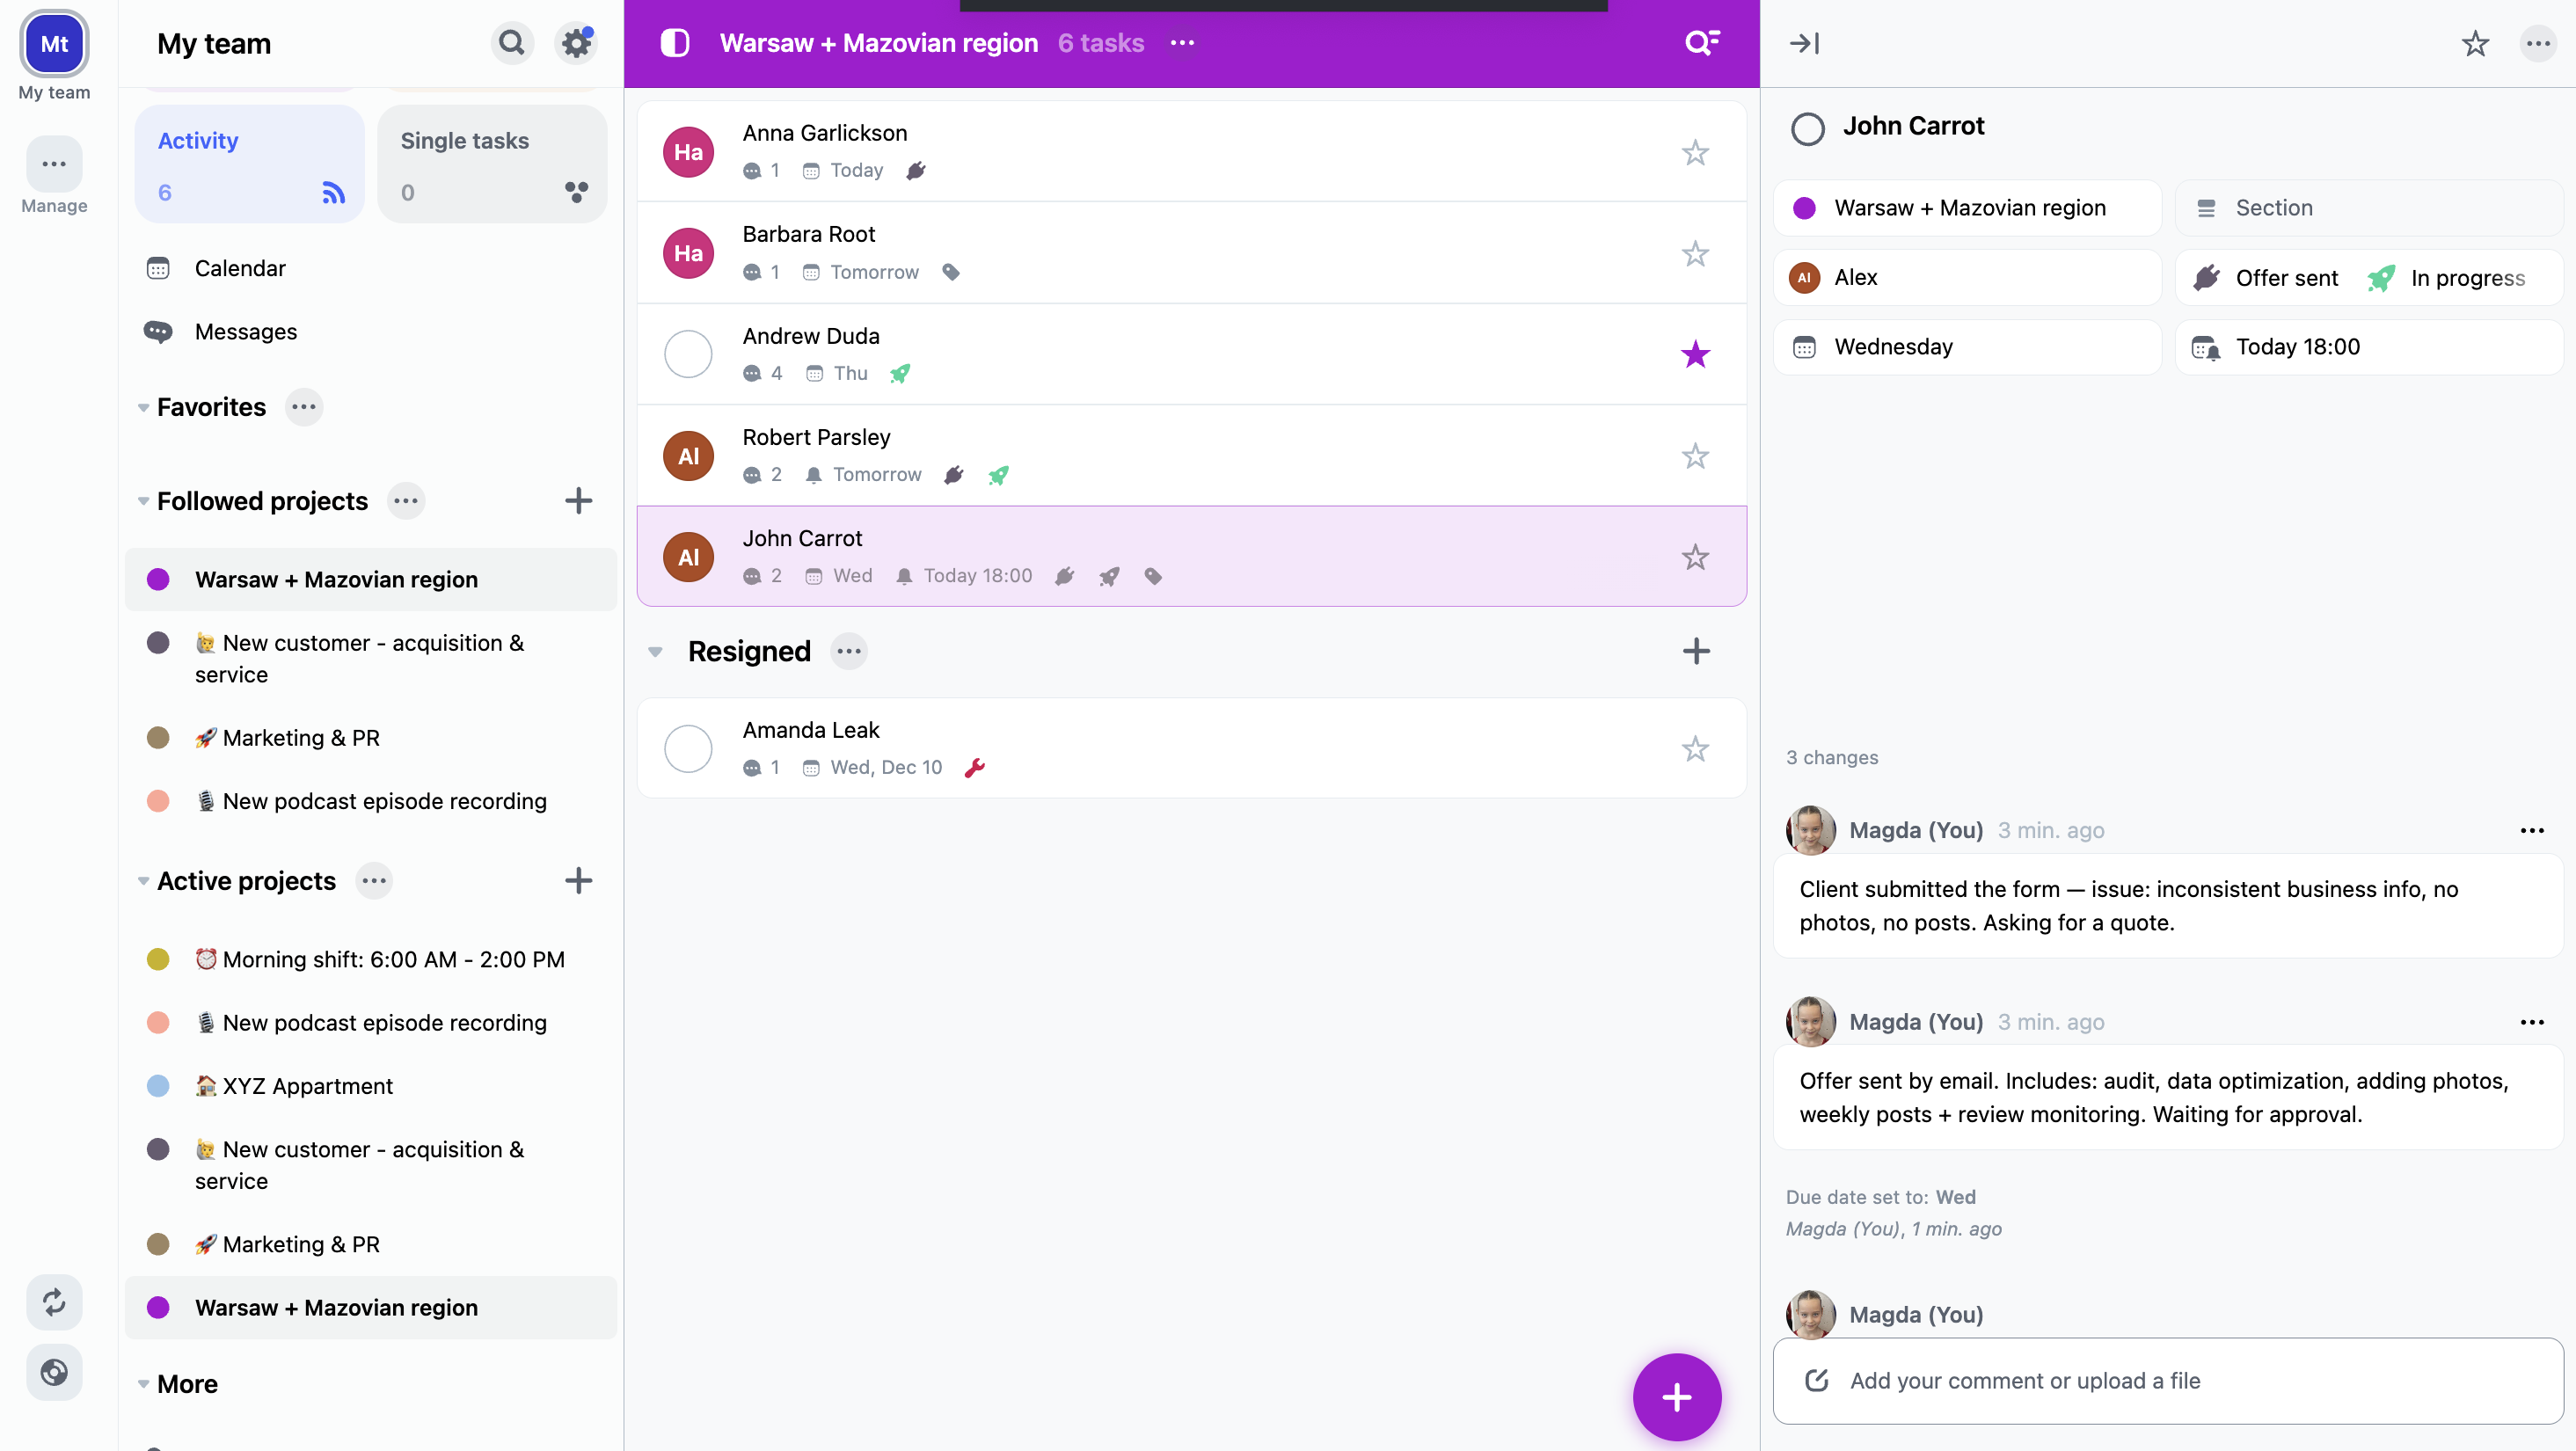
Task: Open settings gear next to search
Action: coord(577,43)
